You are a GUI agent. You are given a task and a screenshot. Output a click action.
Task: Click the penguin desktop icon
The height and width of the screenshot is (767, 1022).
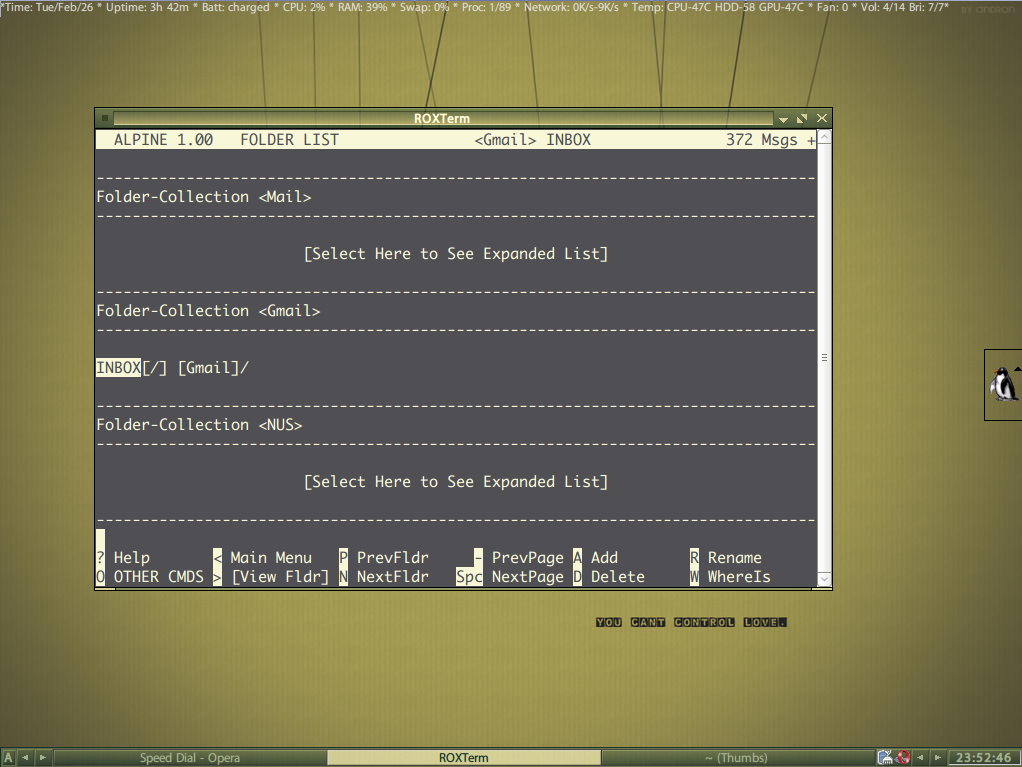pyautogui.click(x=1004, y=384)
